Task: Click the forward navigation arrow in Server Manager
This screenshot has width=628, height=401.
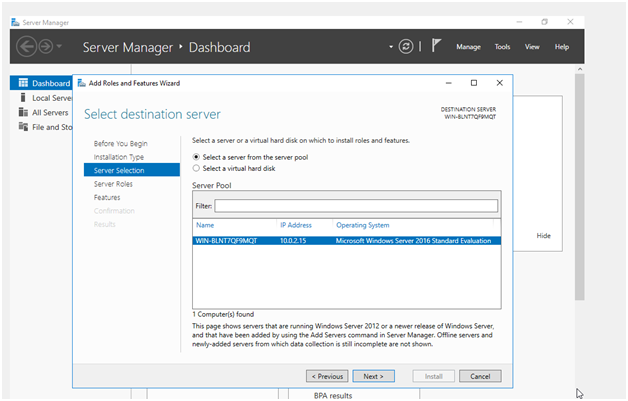Action: coord(46,46)
